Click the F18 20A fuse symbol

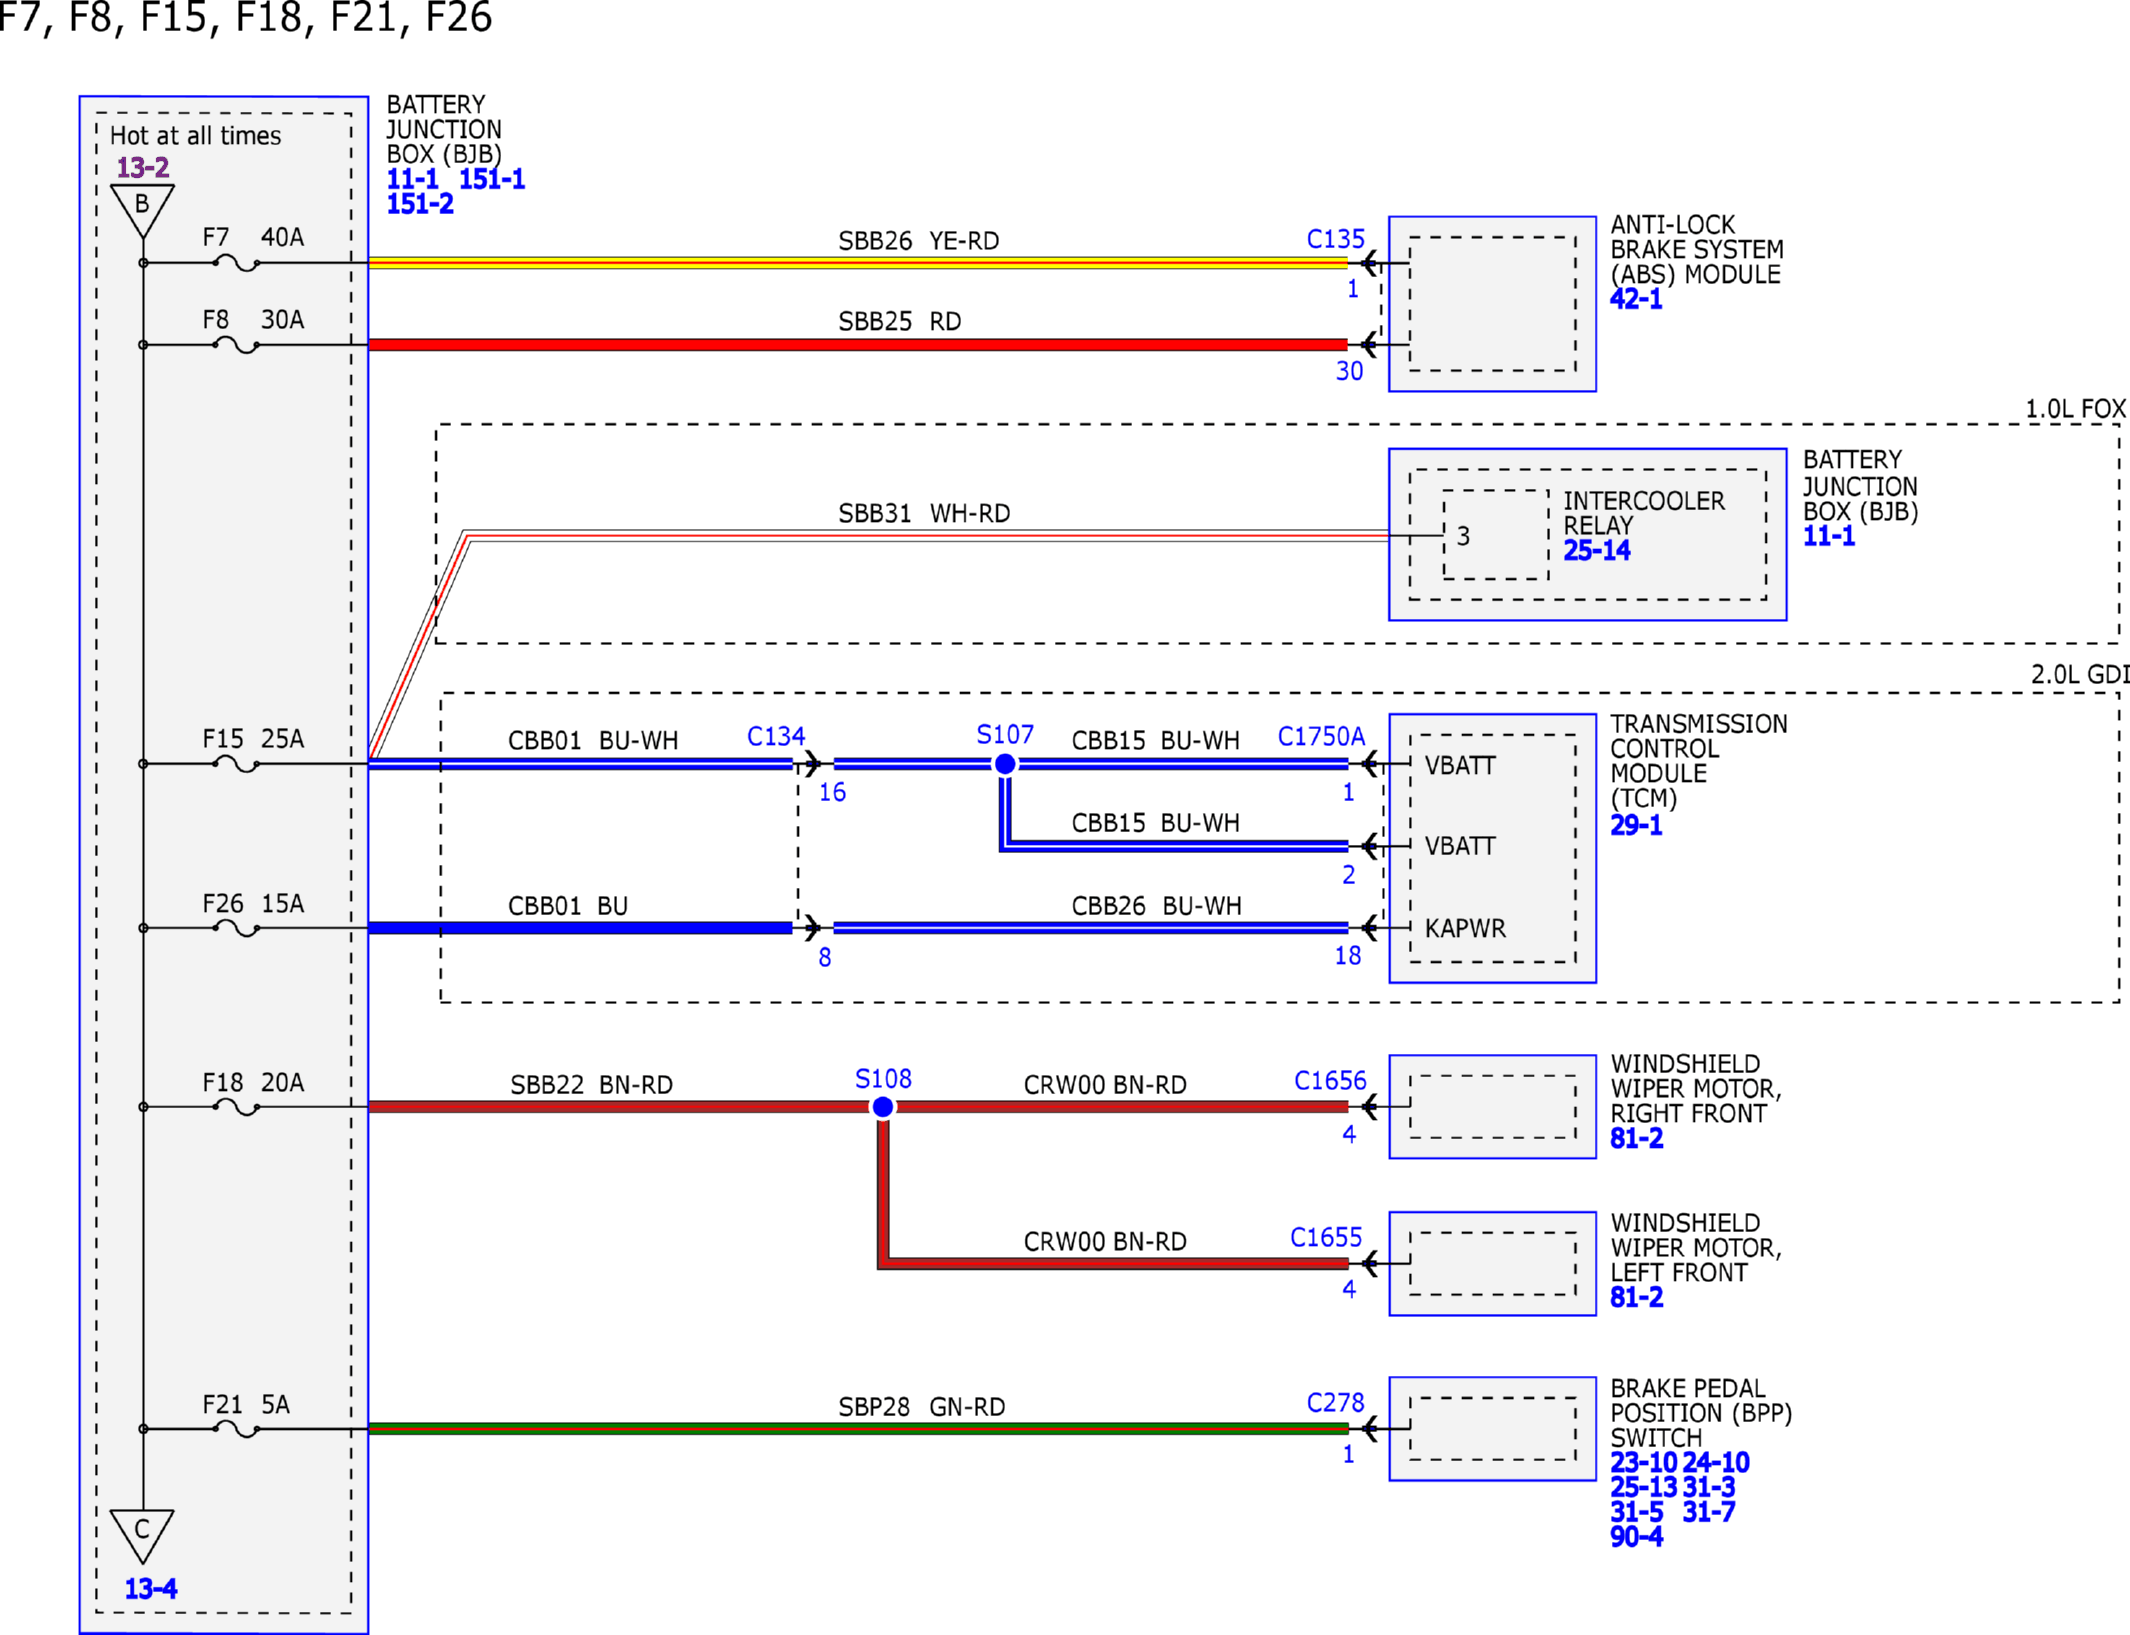click(237, 1107)
